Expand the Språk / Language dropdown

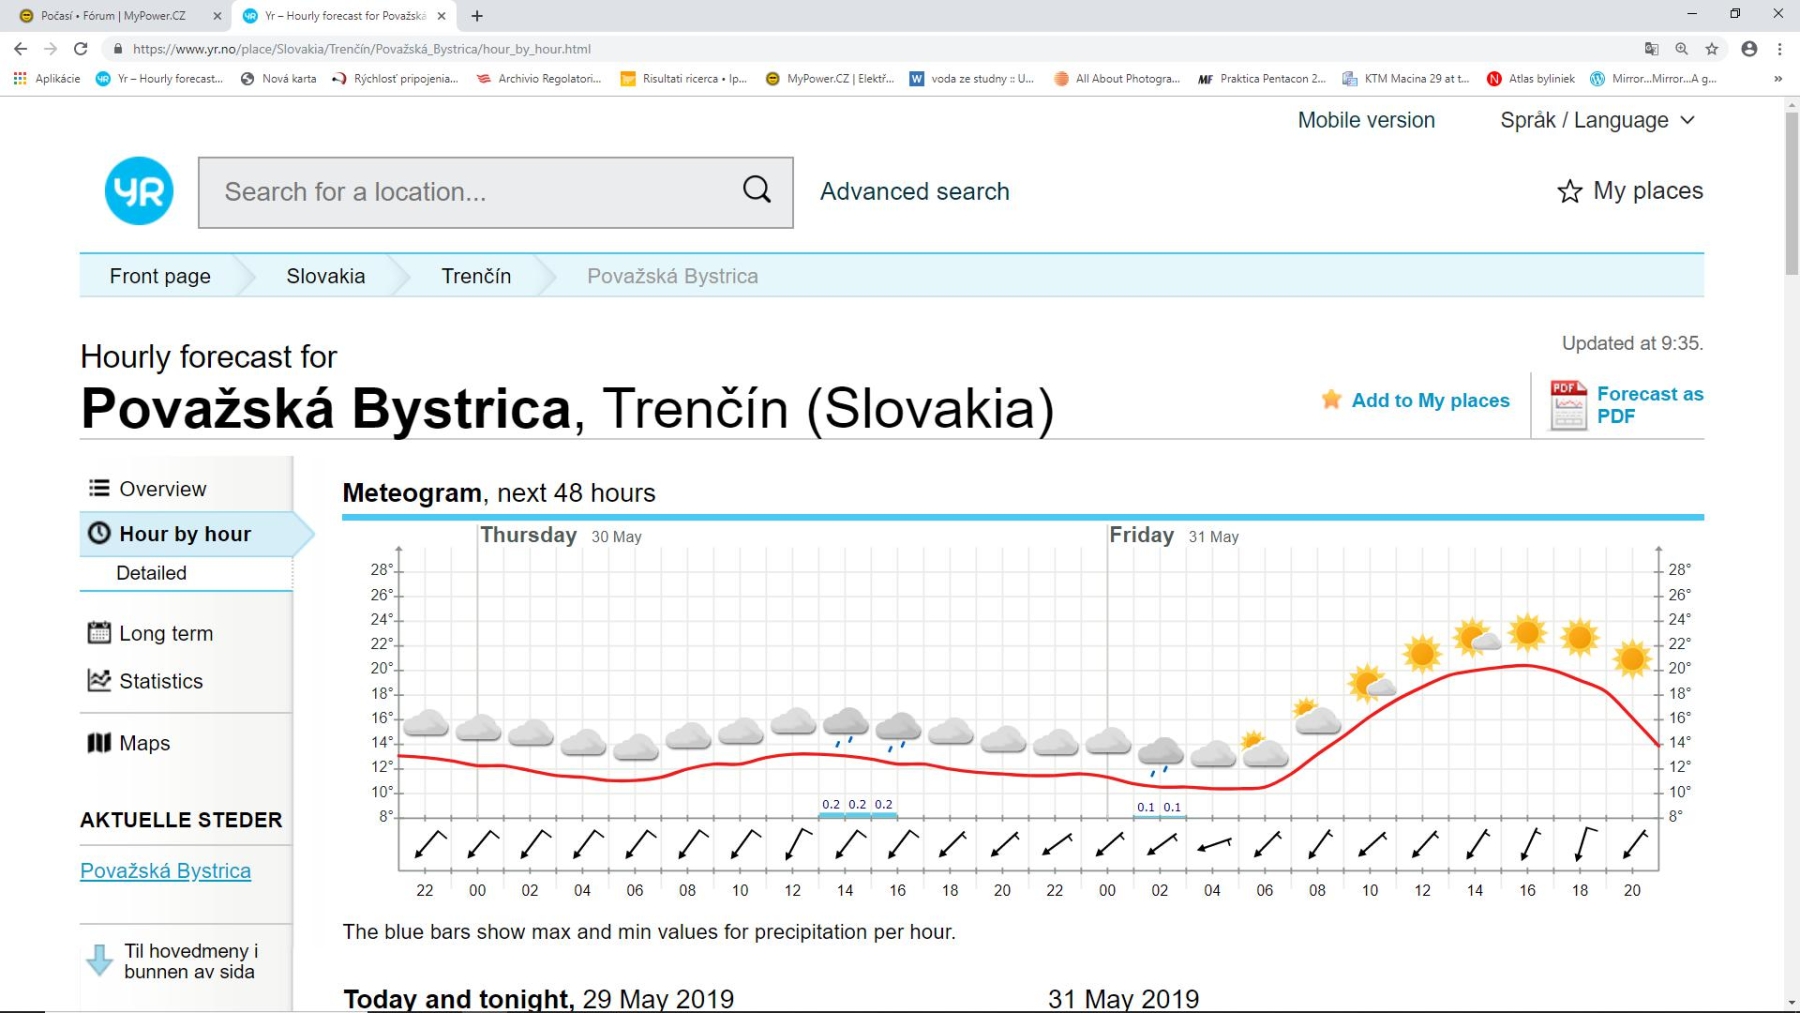coord(1598,120)
